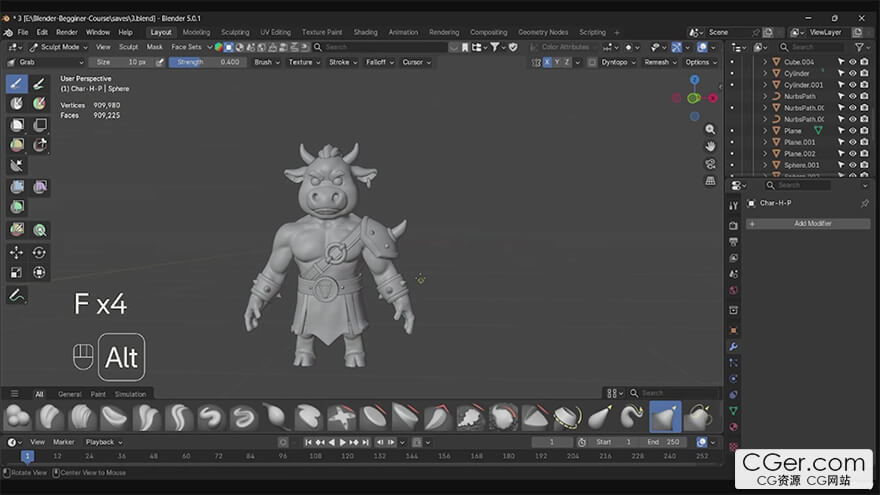Toggle size pressure sensitivity icon
This screenshot has height=495, width=880.
click(160, 62)
